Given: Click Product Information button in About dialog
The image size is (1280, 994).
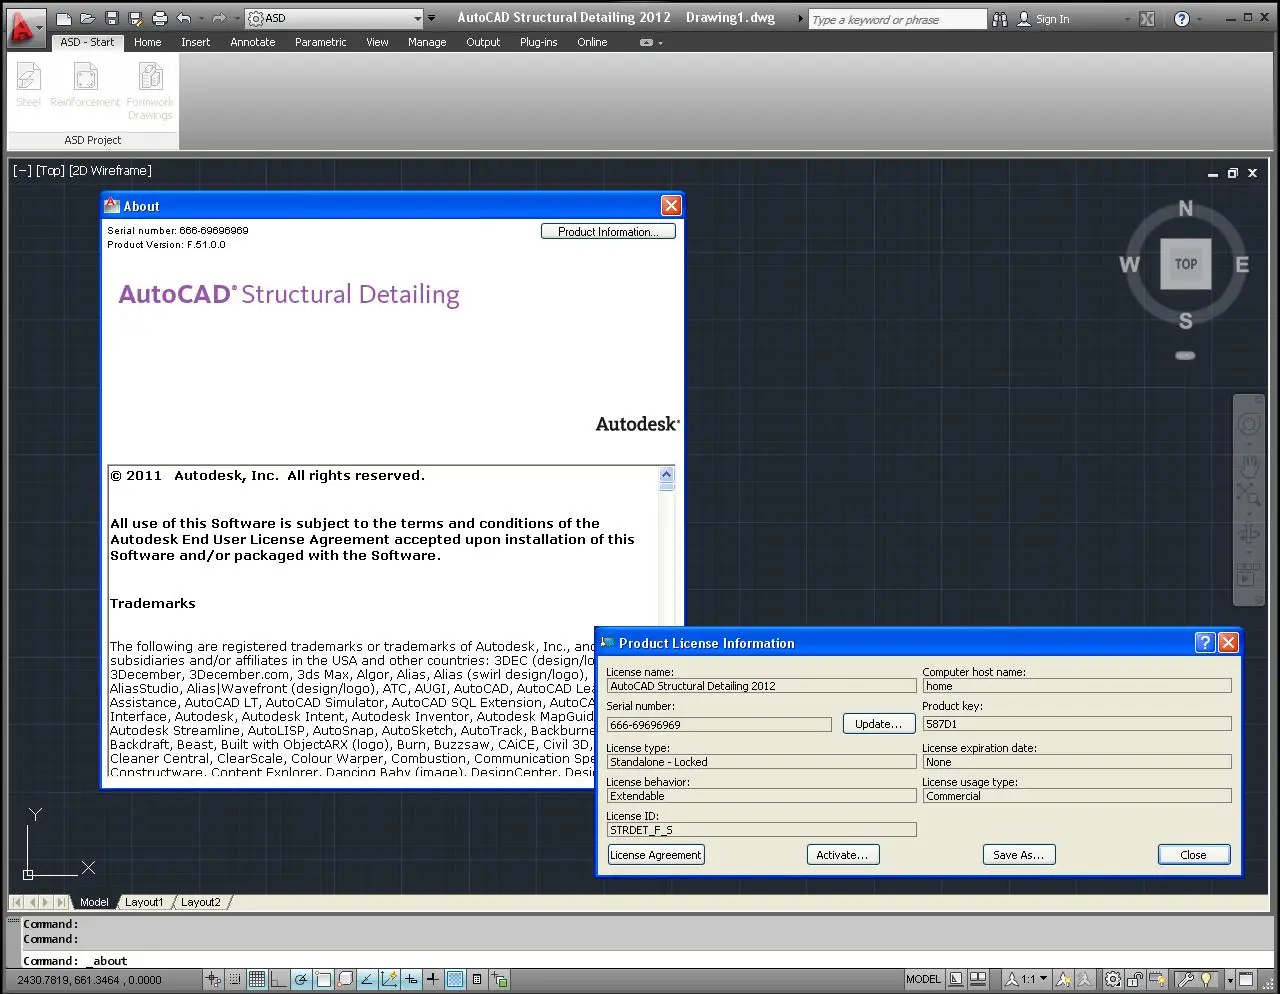Looking at the screenshot, I should tap(608, 231).
